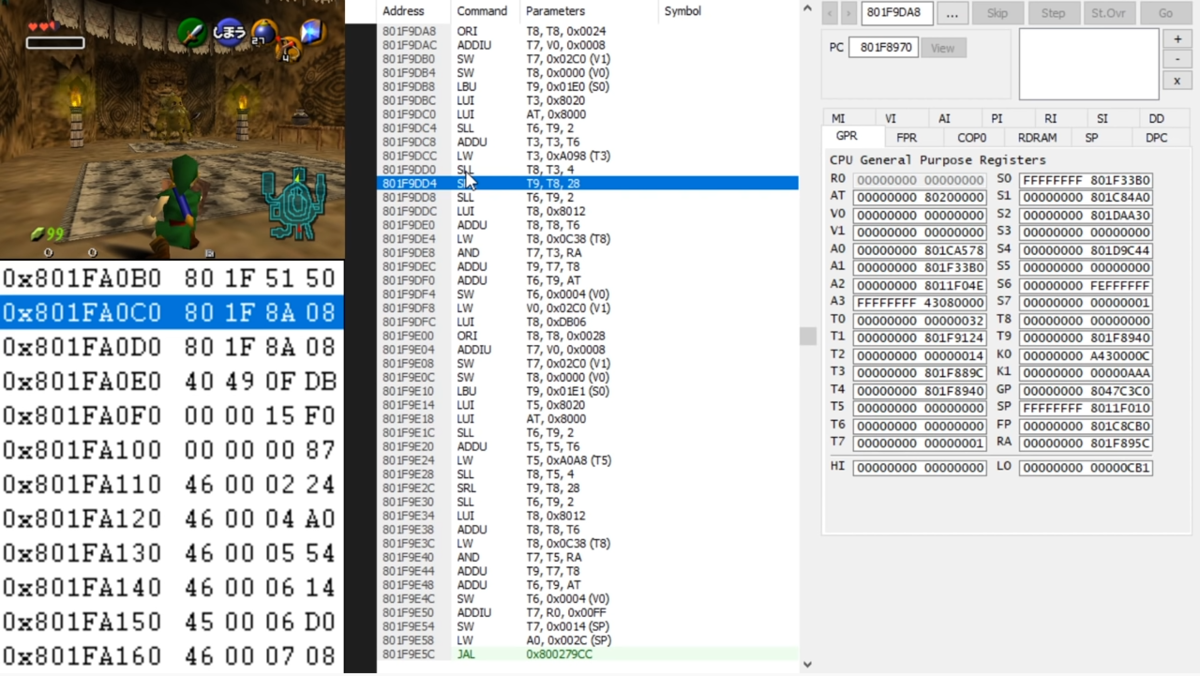Select the JAL instruction row at 801F9E5C
The width and height of the screenshot is (1200, 676).
[x=588, y=654]
